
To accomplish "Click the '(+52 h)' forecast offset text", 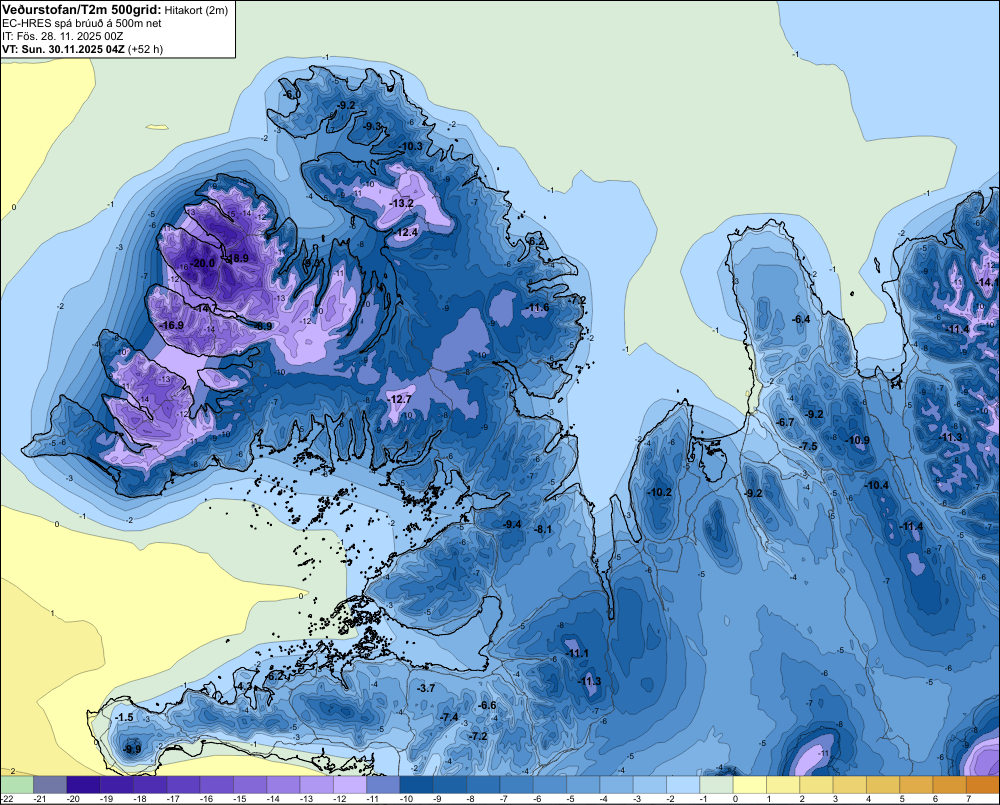I will point(146,49).
